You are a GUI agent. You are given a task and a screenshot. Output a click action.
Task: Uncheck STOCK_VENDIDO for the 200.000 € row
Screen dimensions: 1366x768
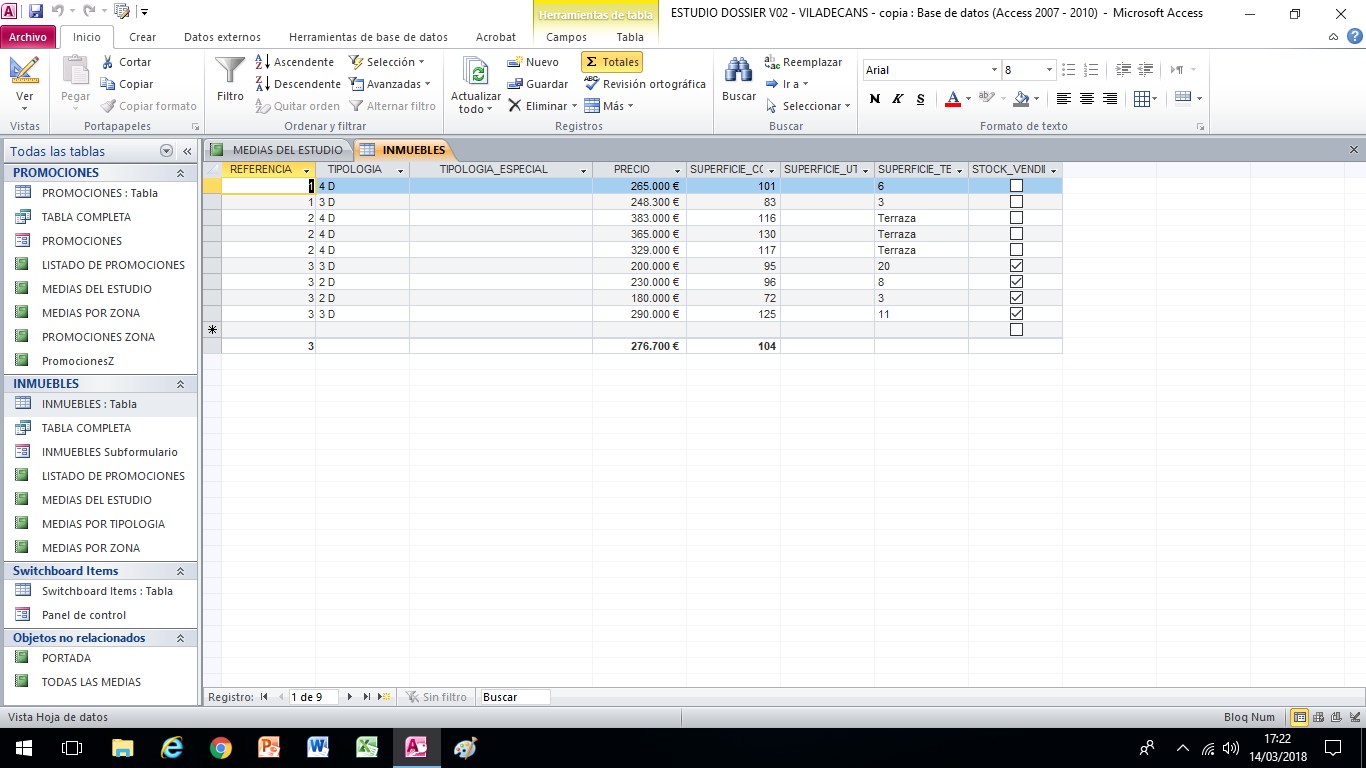click(1016, 266)
